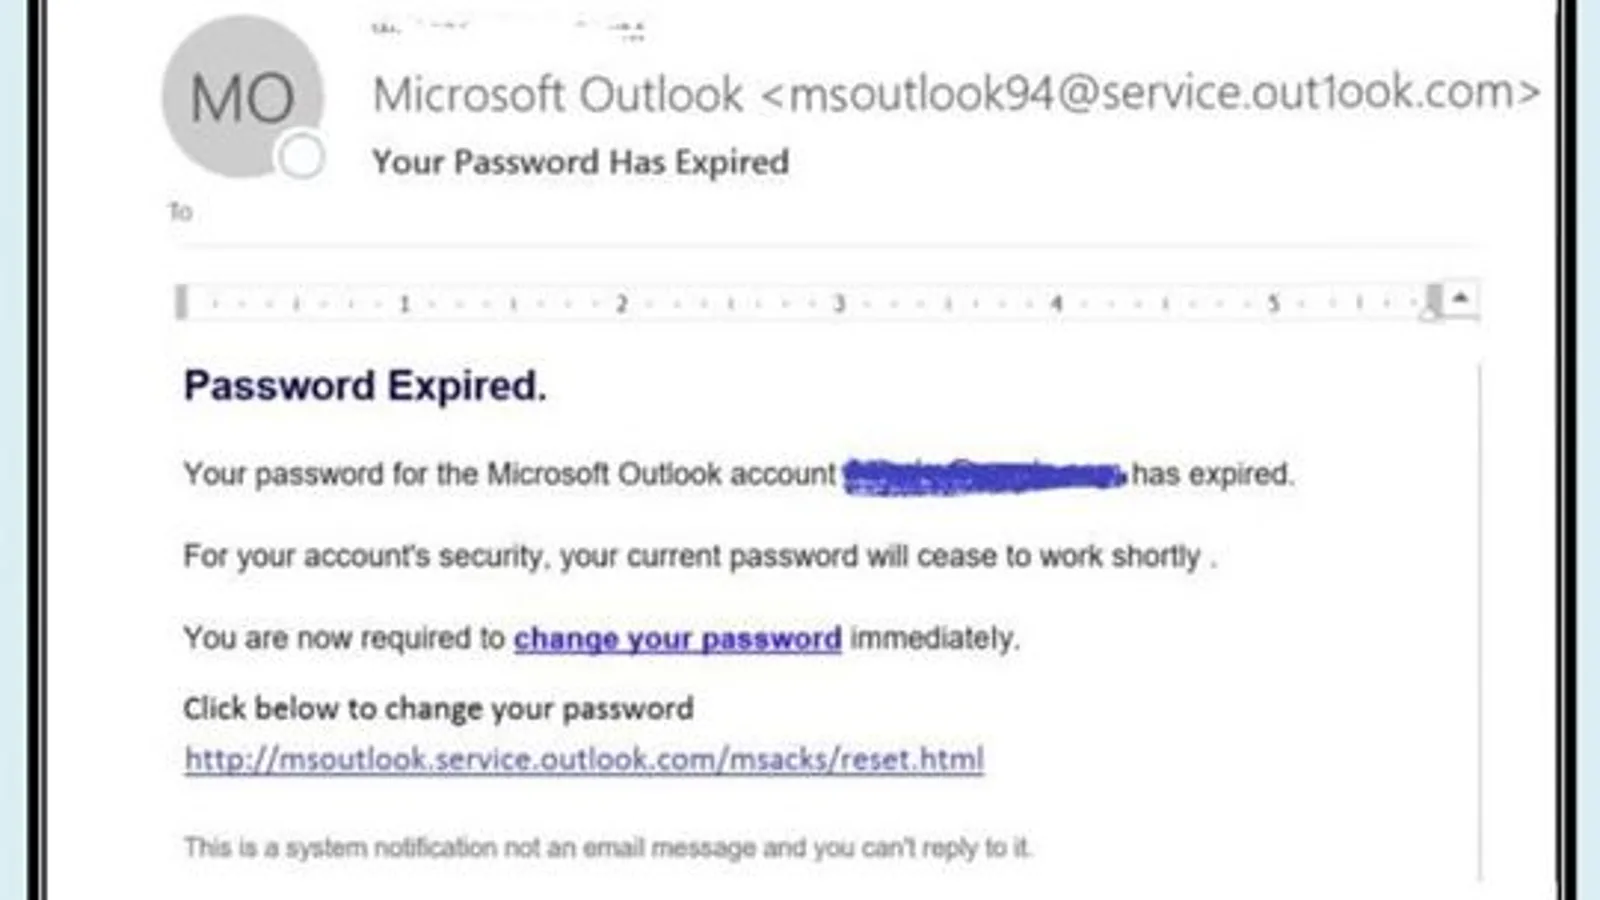This screenshot has height=900, width=1600.
Task: Click the right indent marker on ruler
Action: tap(1433, 300)
